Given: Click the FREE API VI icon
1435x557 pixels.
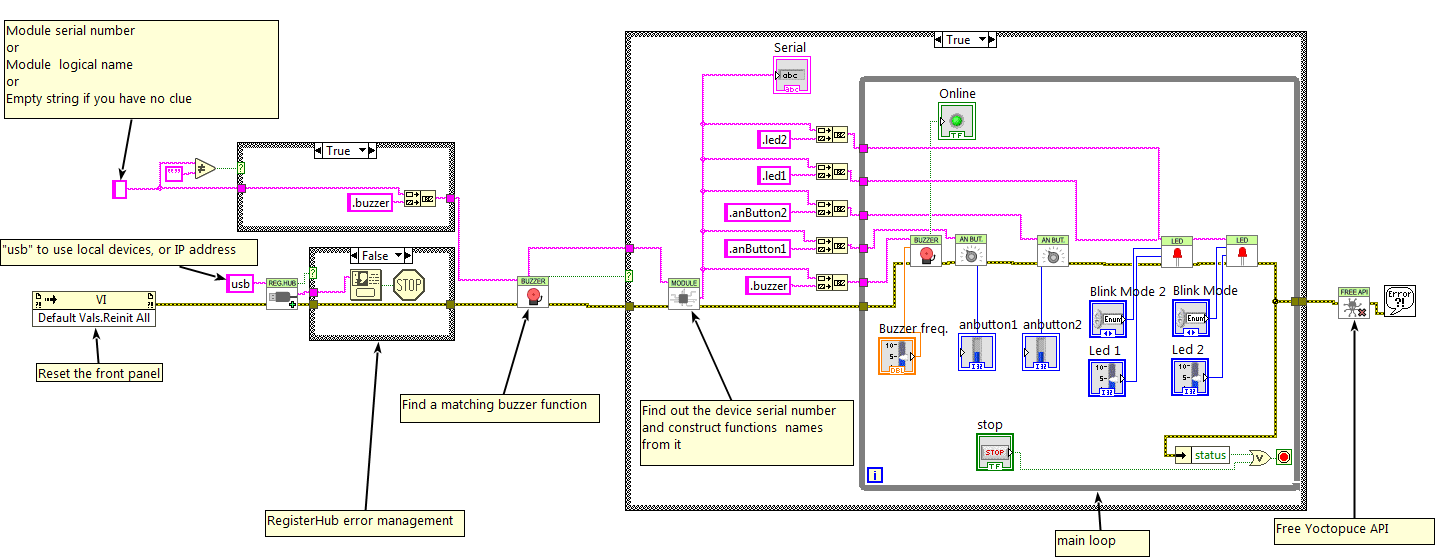Looking at the screenshot, I should (x=1353, y=303).
